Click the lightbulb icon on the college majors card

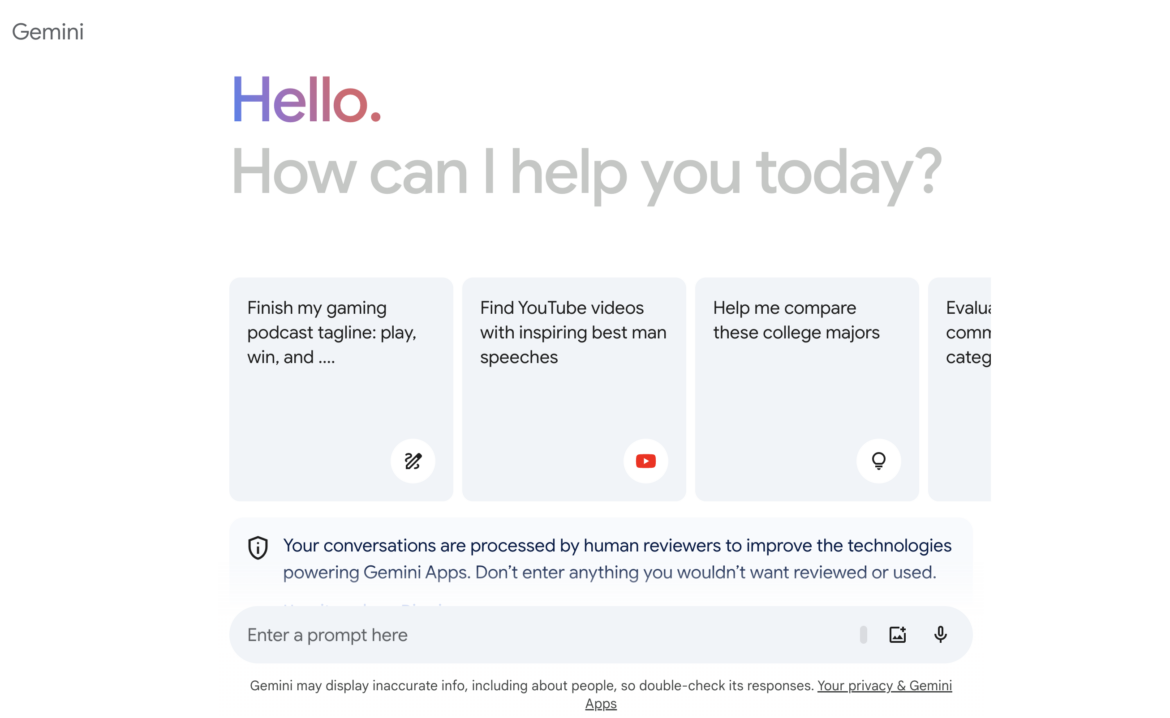pos(878,461)
